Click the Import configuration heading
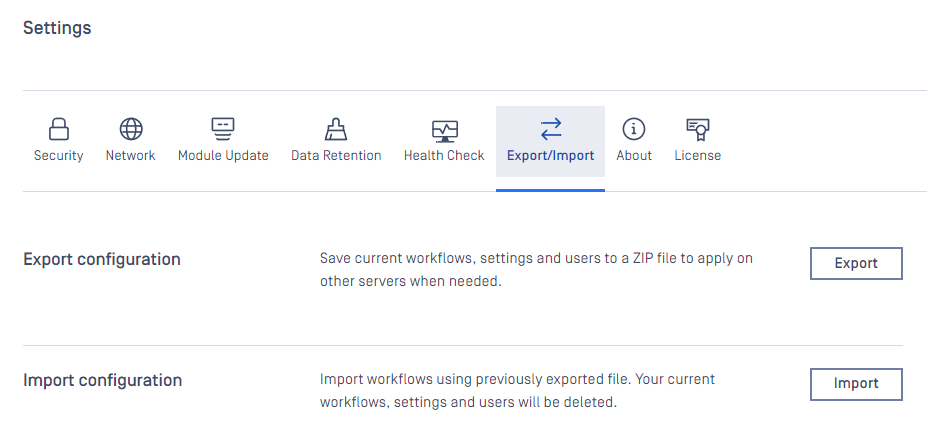 [x=102, y=380]
